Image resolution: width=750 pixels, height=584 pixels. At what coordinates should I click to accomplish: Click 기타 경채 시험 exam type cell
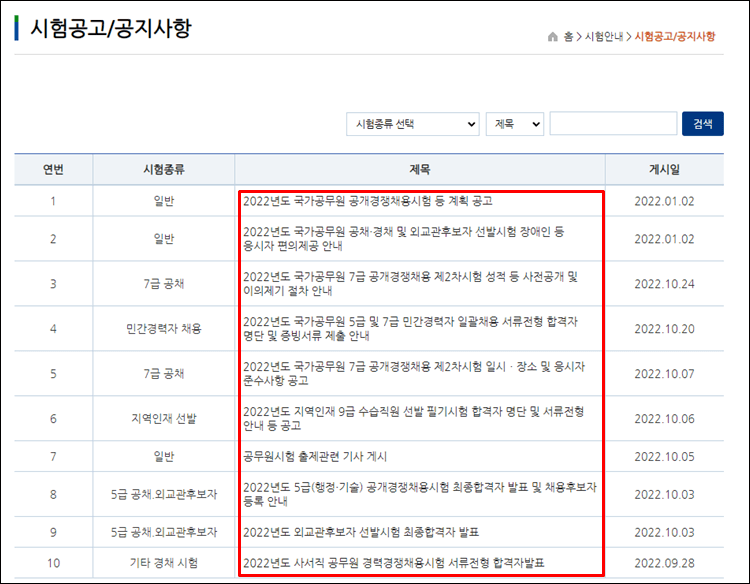[164, 563]
